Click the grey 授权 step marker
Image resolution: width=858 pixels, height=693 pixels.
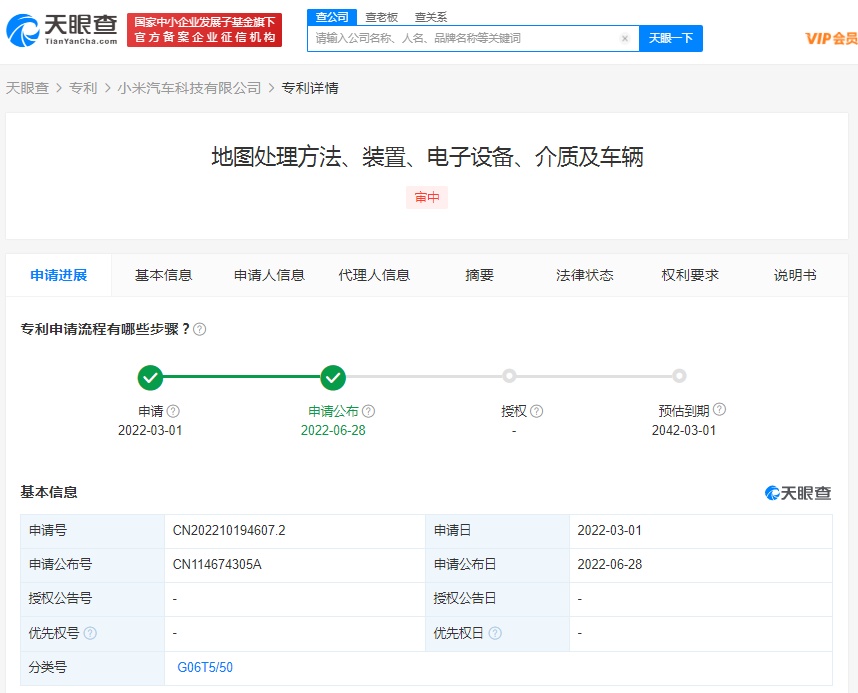pyautogui.click(x=509, y=376)
